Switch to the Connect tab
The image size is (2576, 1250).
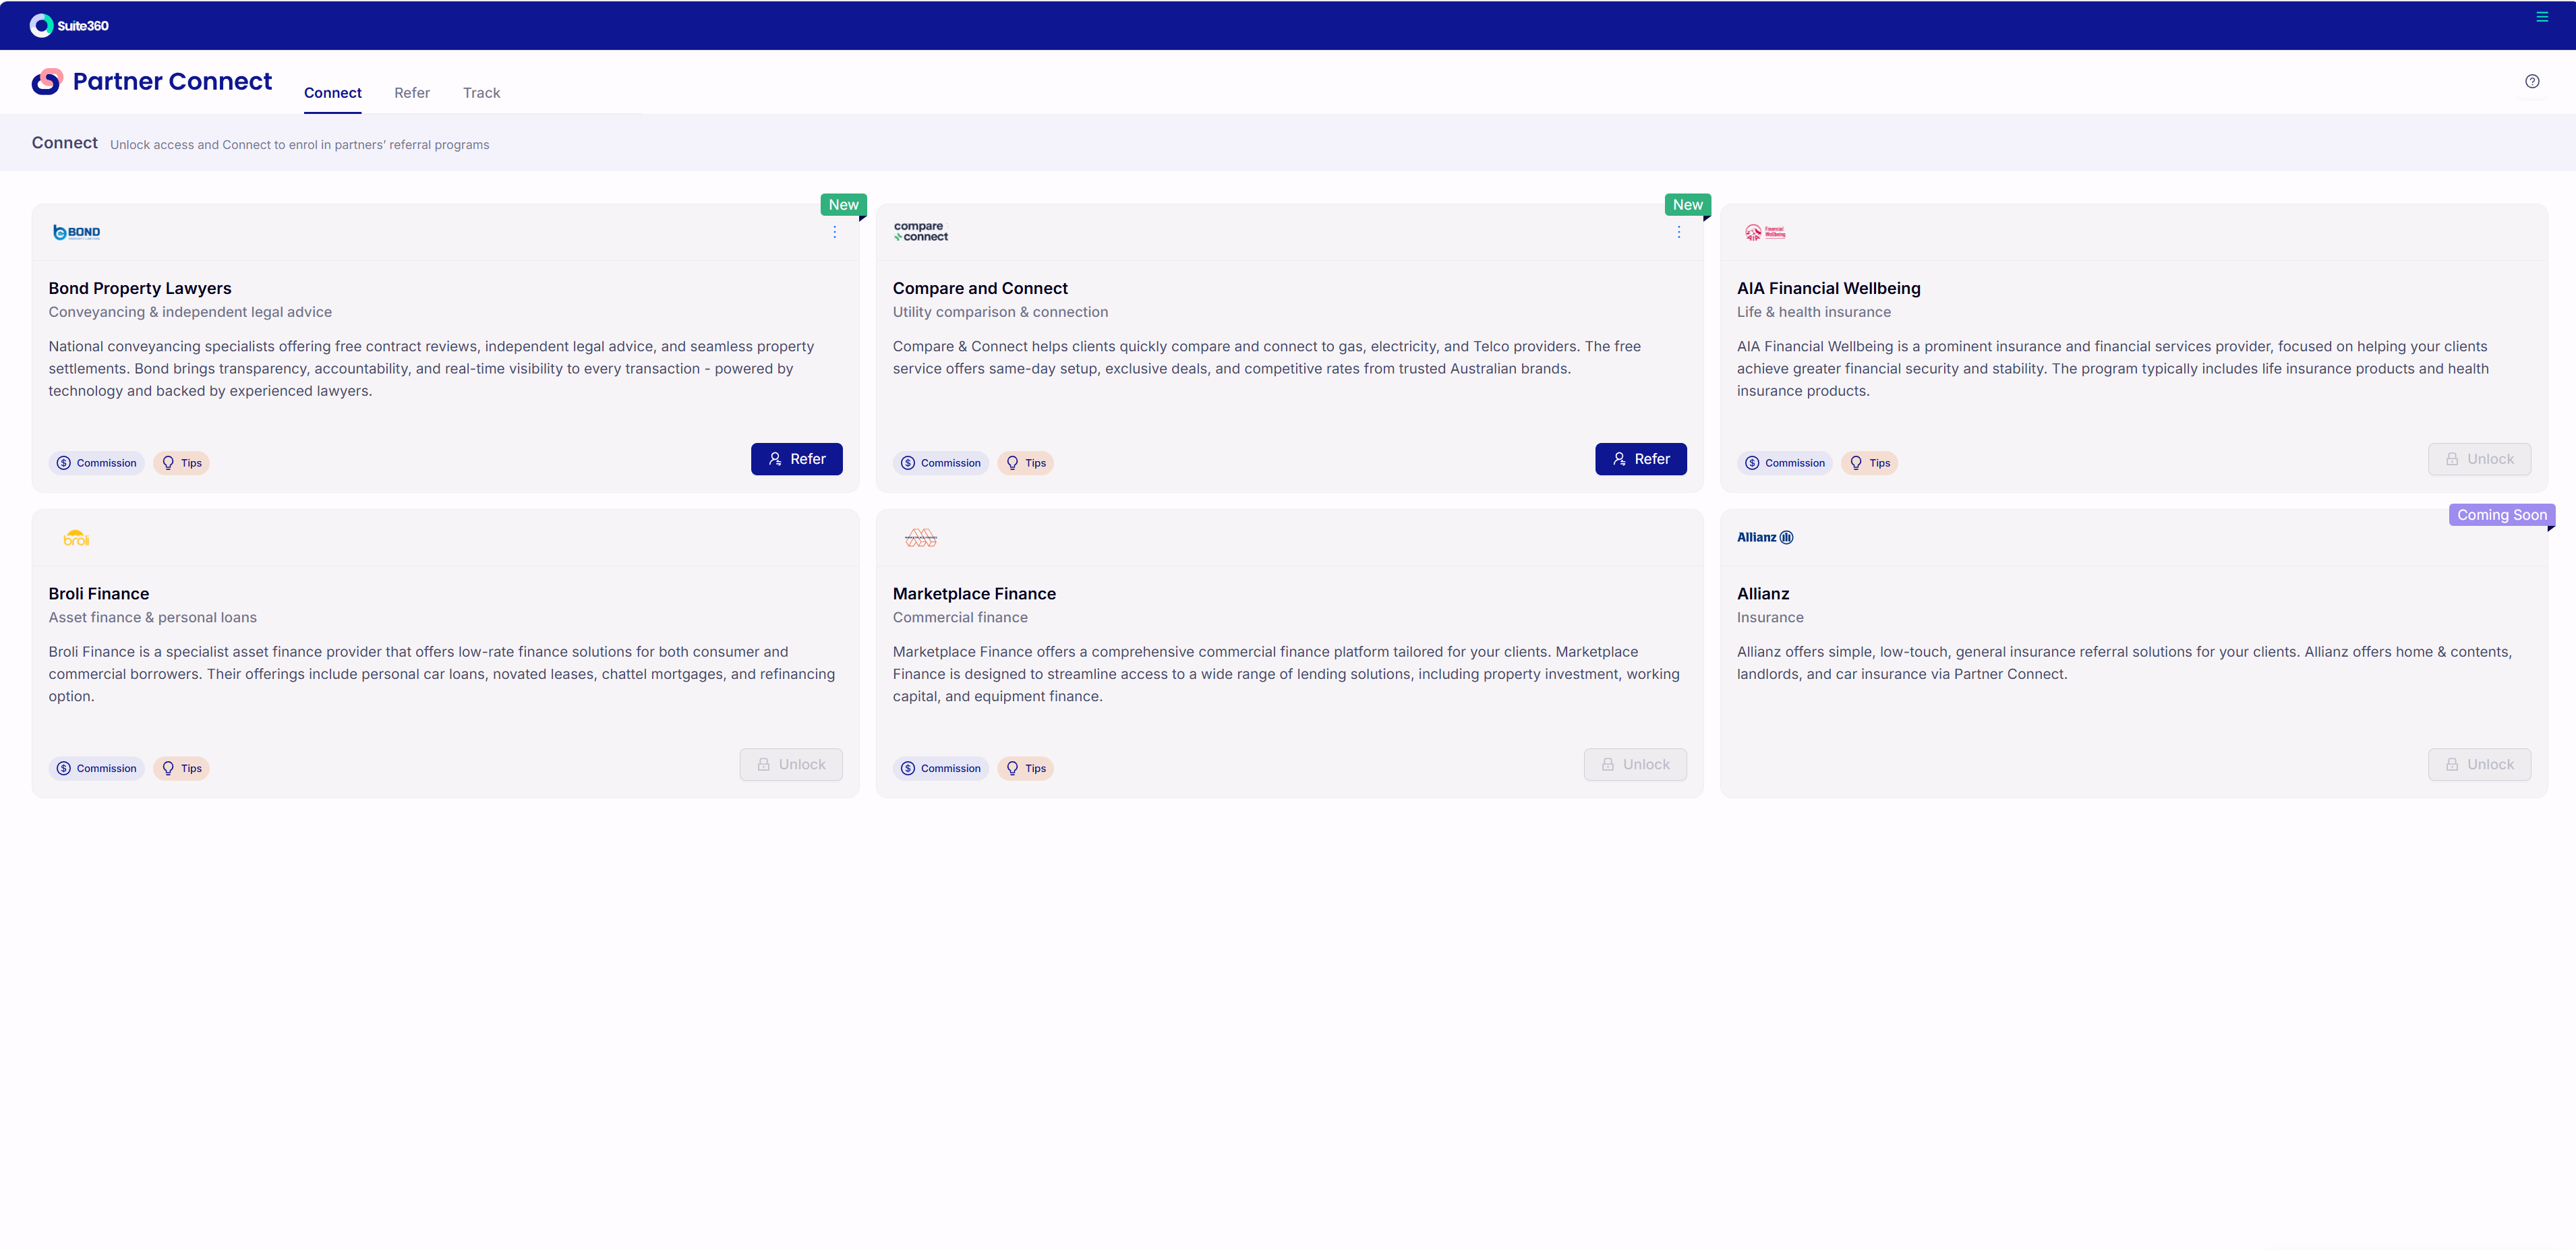(x=332, y=93)
